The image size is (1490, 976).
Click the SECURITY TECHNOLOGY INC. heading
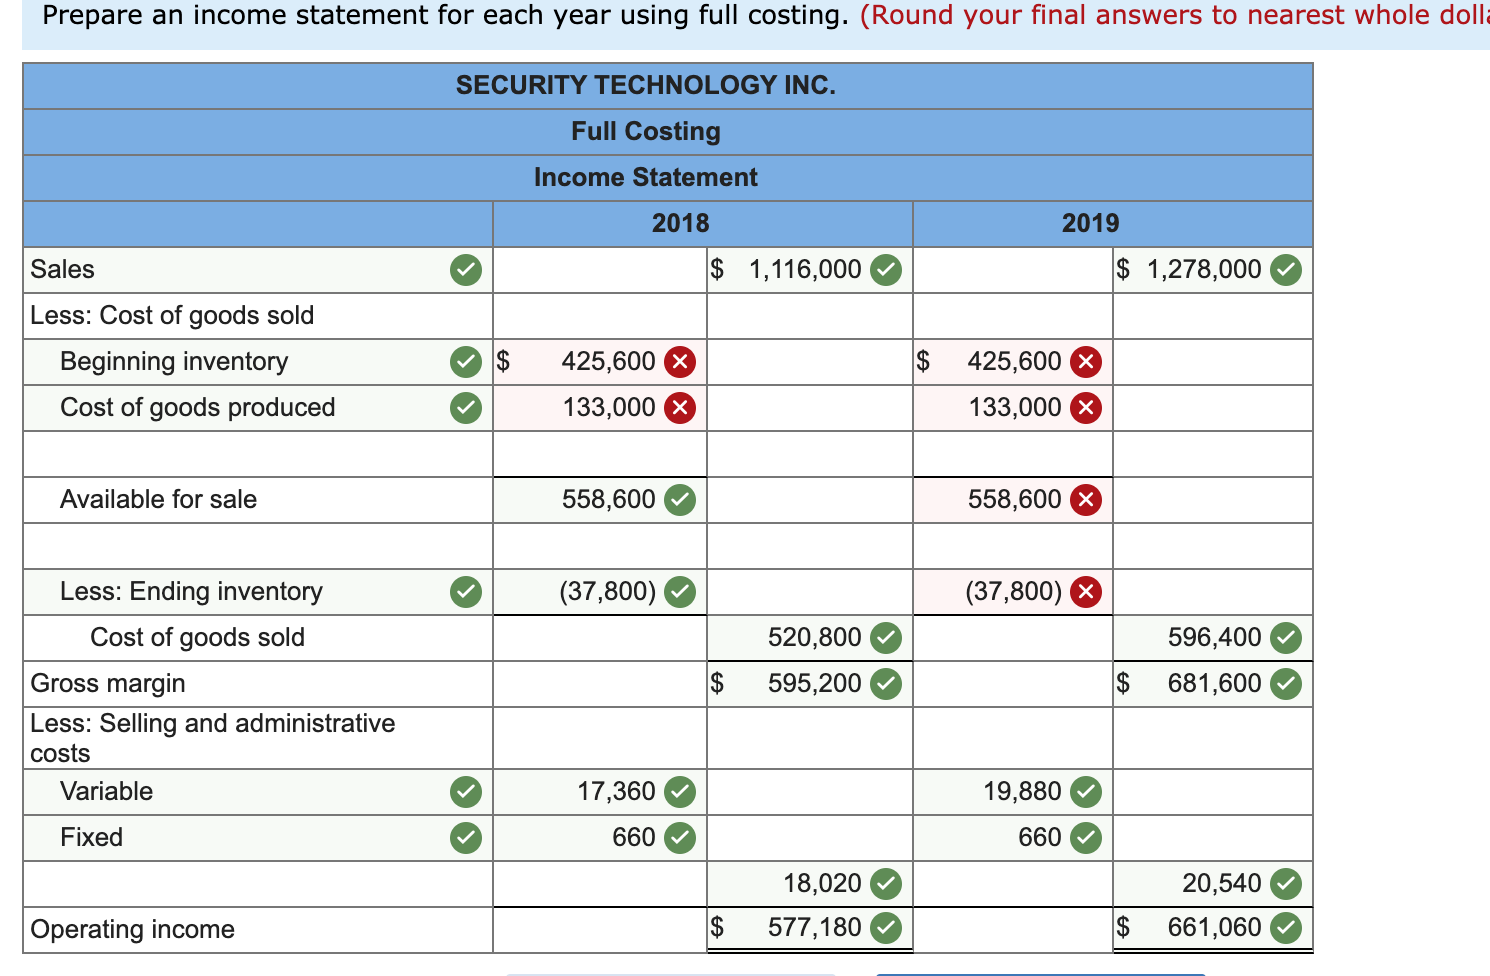pos(646,85)
